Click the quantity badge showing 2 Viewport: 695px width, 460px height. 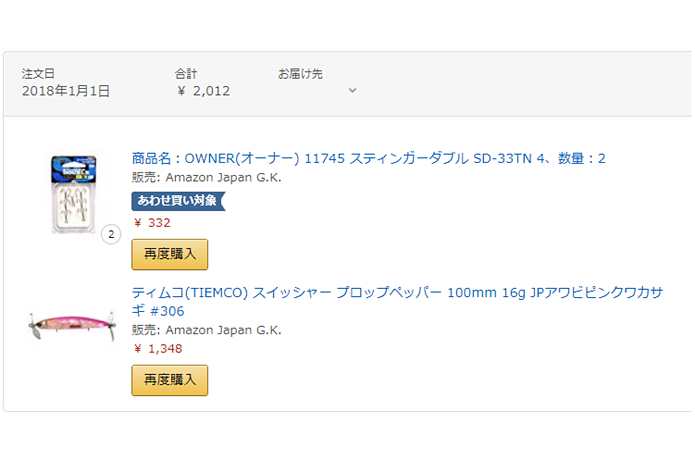click(111, 234)
